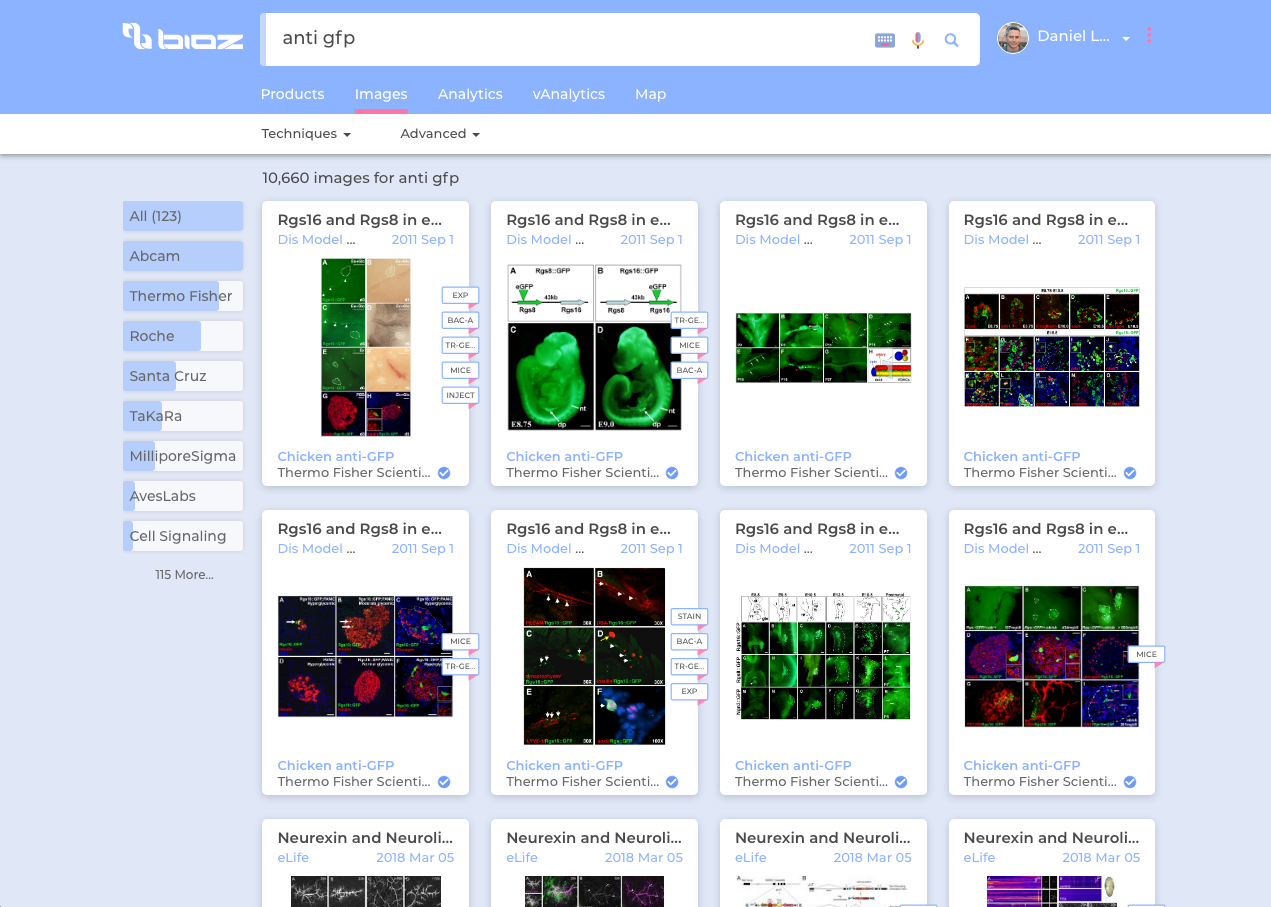
Task: Open the three-dot overflow menu at top right
Action: tap(1148, 34)
